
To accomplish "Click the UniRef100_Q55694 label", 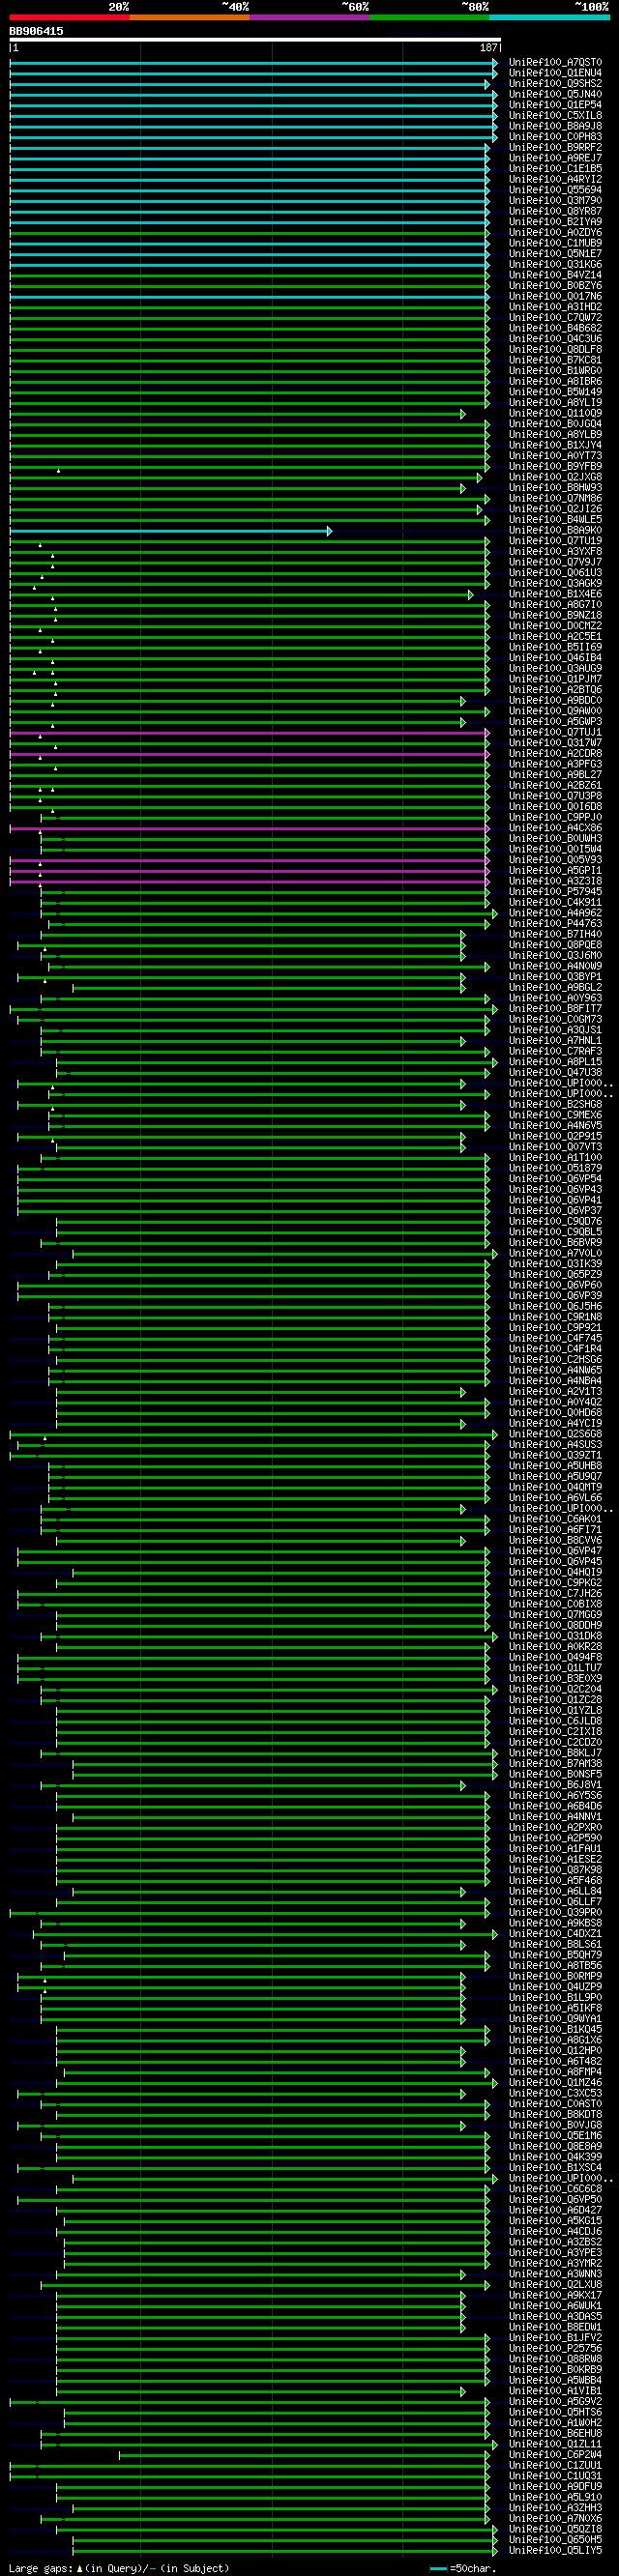I will click(555, 190).
